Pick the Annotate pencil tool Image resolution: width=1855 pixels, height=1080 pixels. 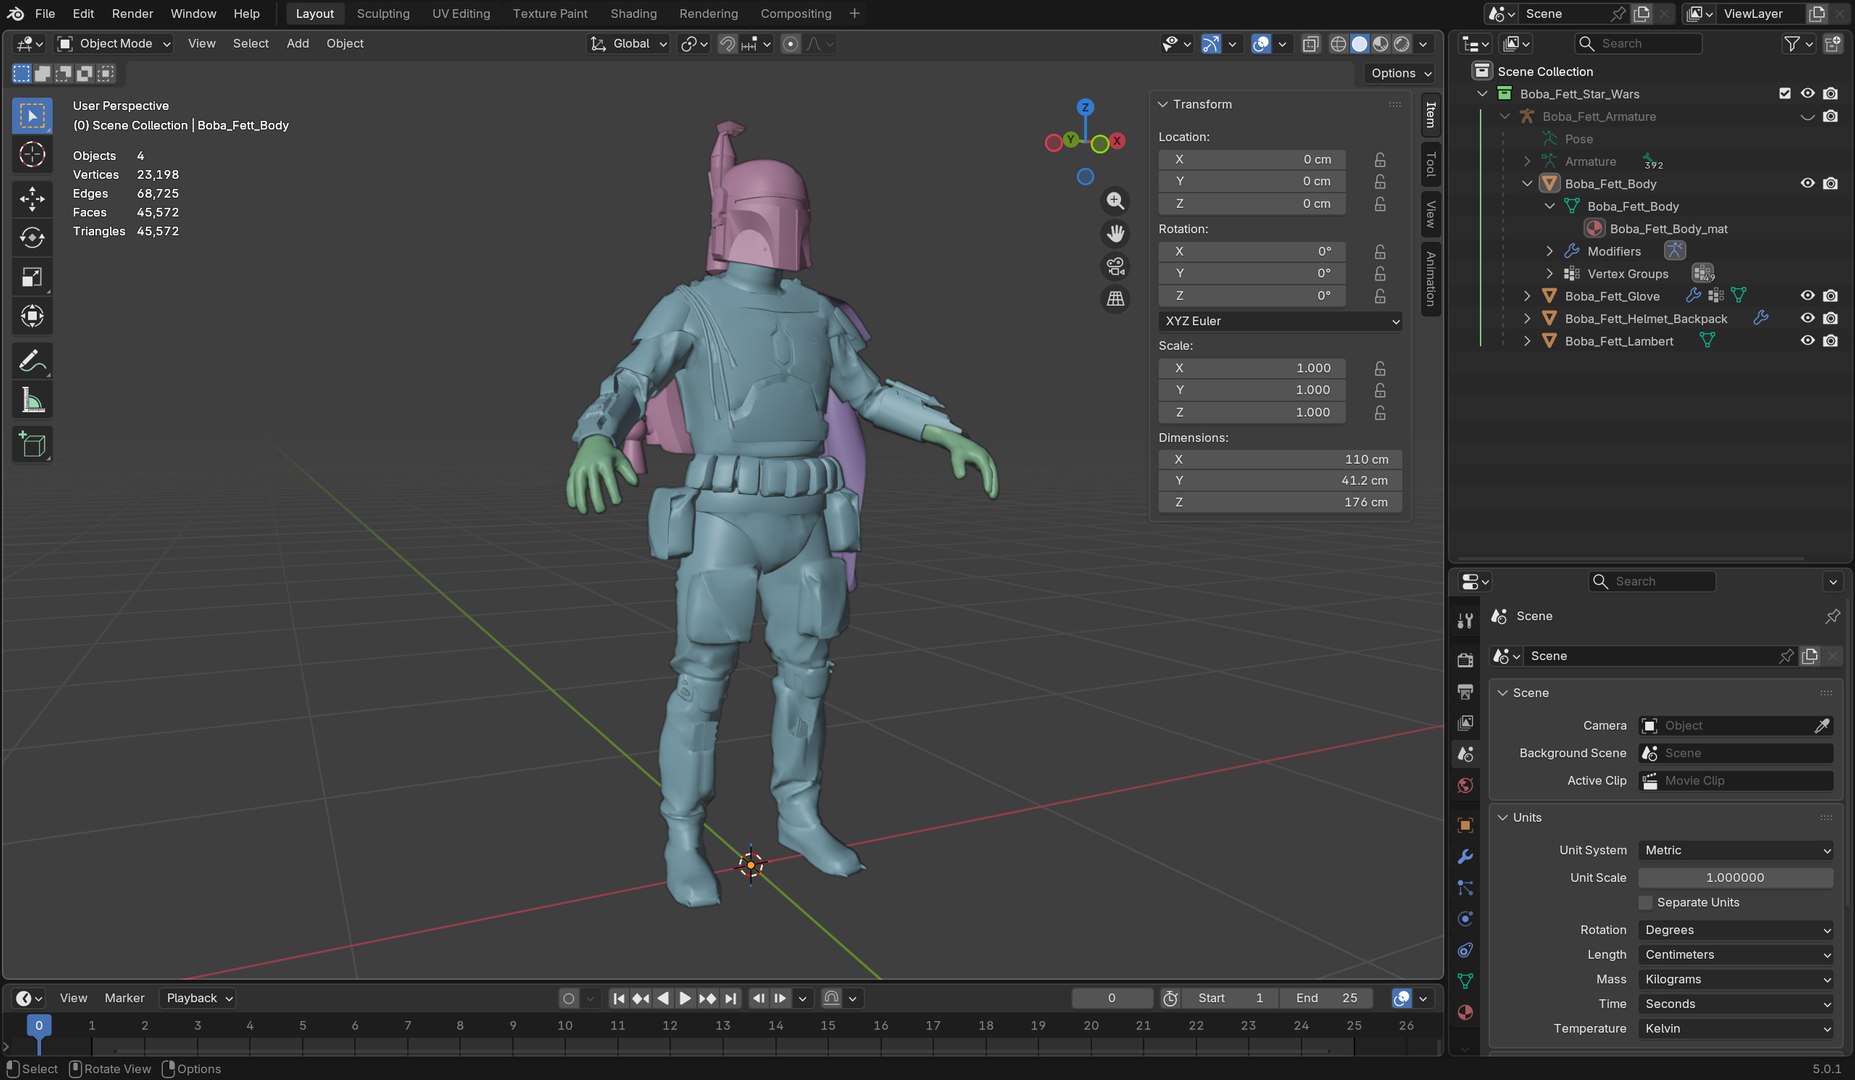click(x=32, y=361)
